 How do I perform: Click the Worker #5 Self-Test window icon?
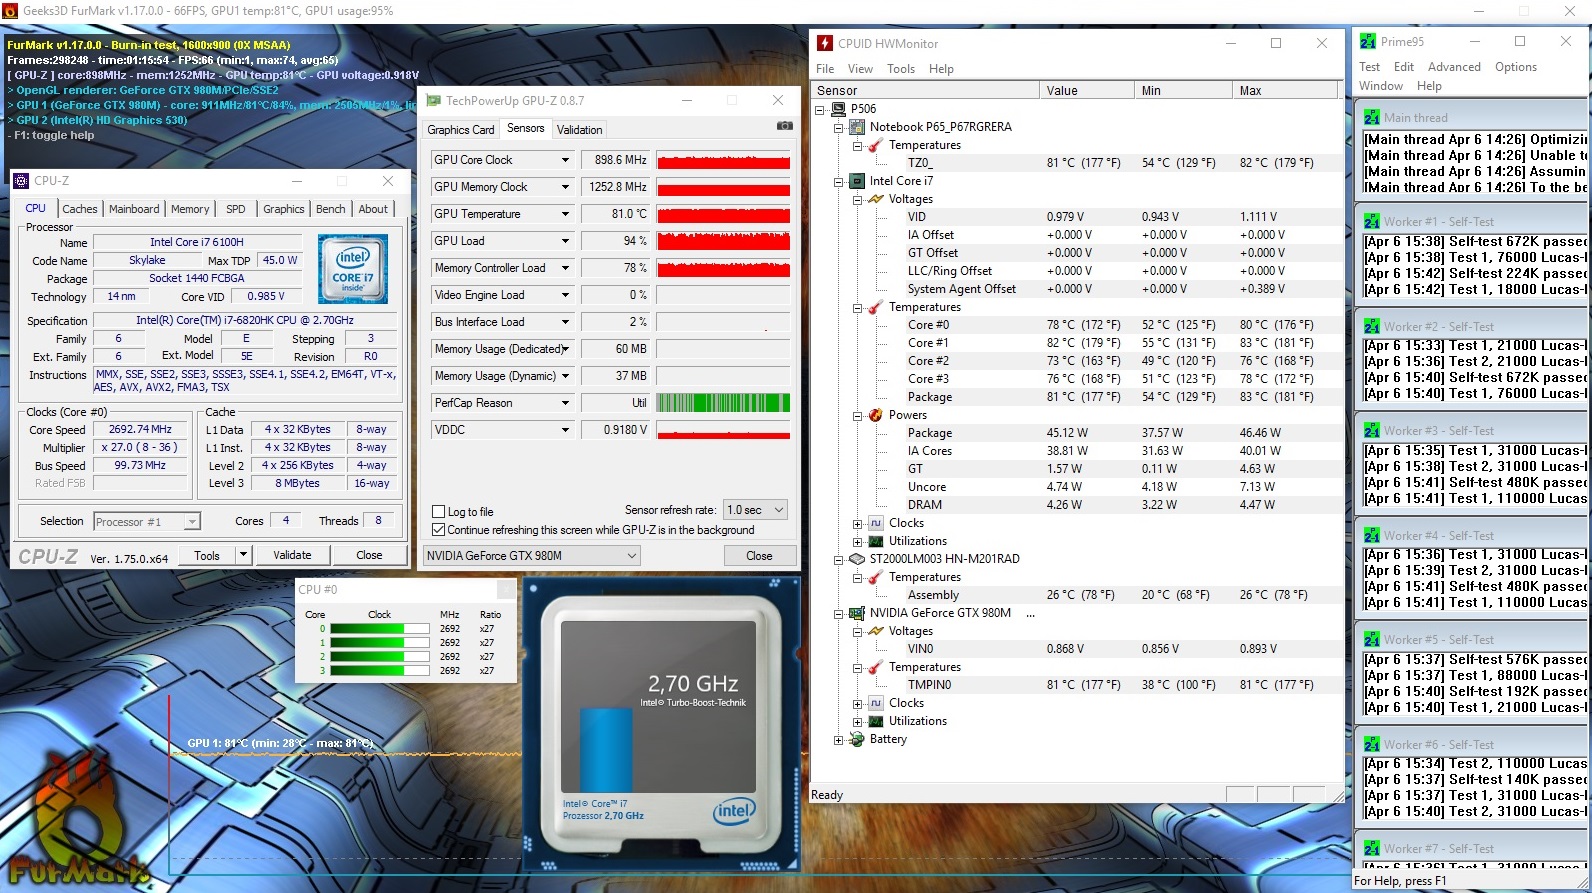(1371, 639)
